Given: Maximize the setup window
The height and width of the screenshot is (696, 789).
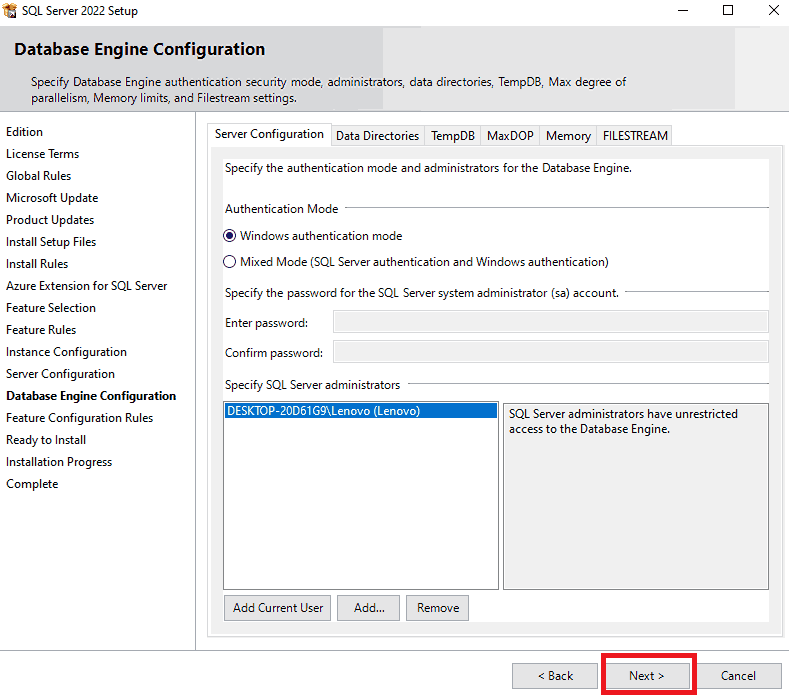Looking at the screenshot, I should pos(727,11).
